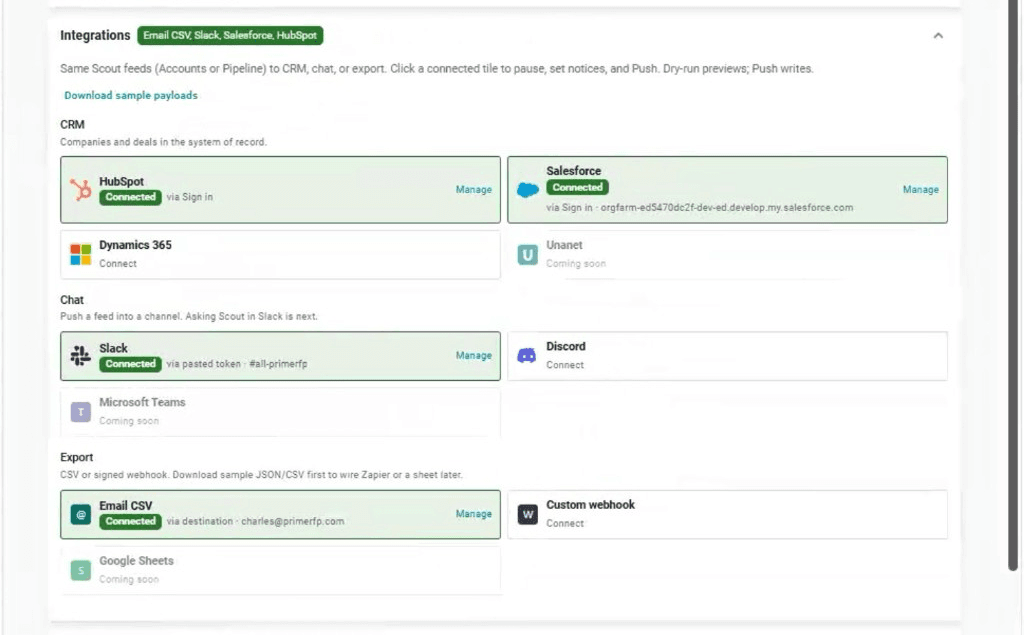
Task: Click 'CSV or signed webhook' description
Action: (x=261, y=475)
